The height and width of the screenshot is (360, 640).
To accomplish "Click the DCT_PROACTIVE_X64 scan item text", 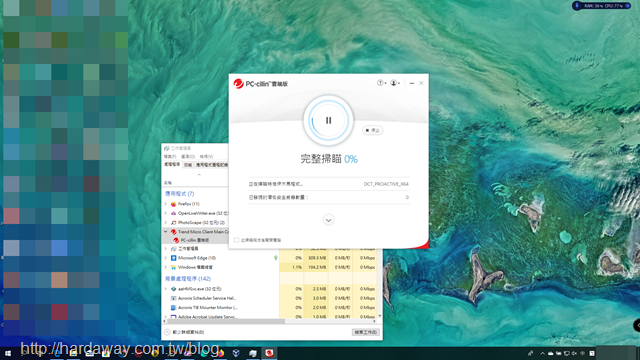I will pos(386,184).
